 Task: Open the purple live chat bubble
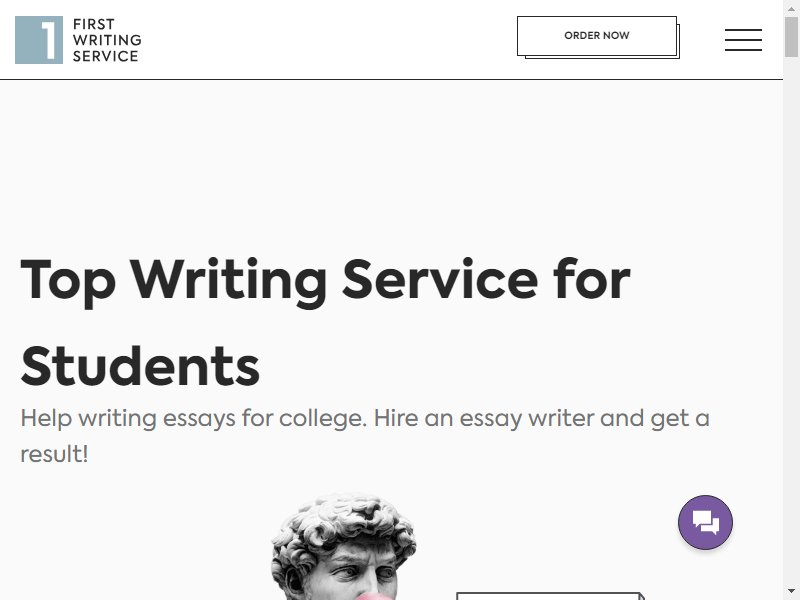coord(705,522)
